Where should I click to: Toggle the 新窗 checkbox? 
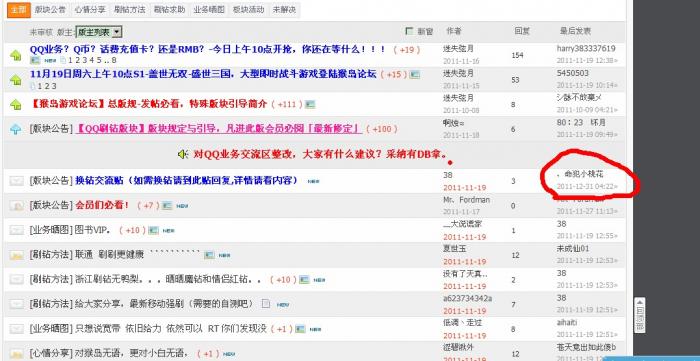pos(409,31)
